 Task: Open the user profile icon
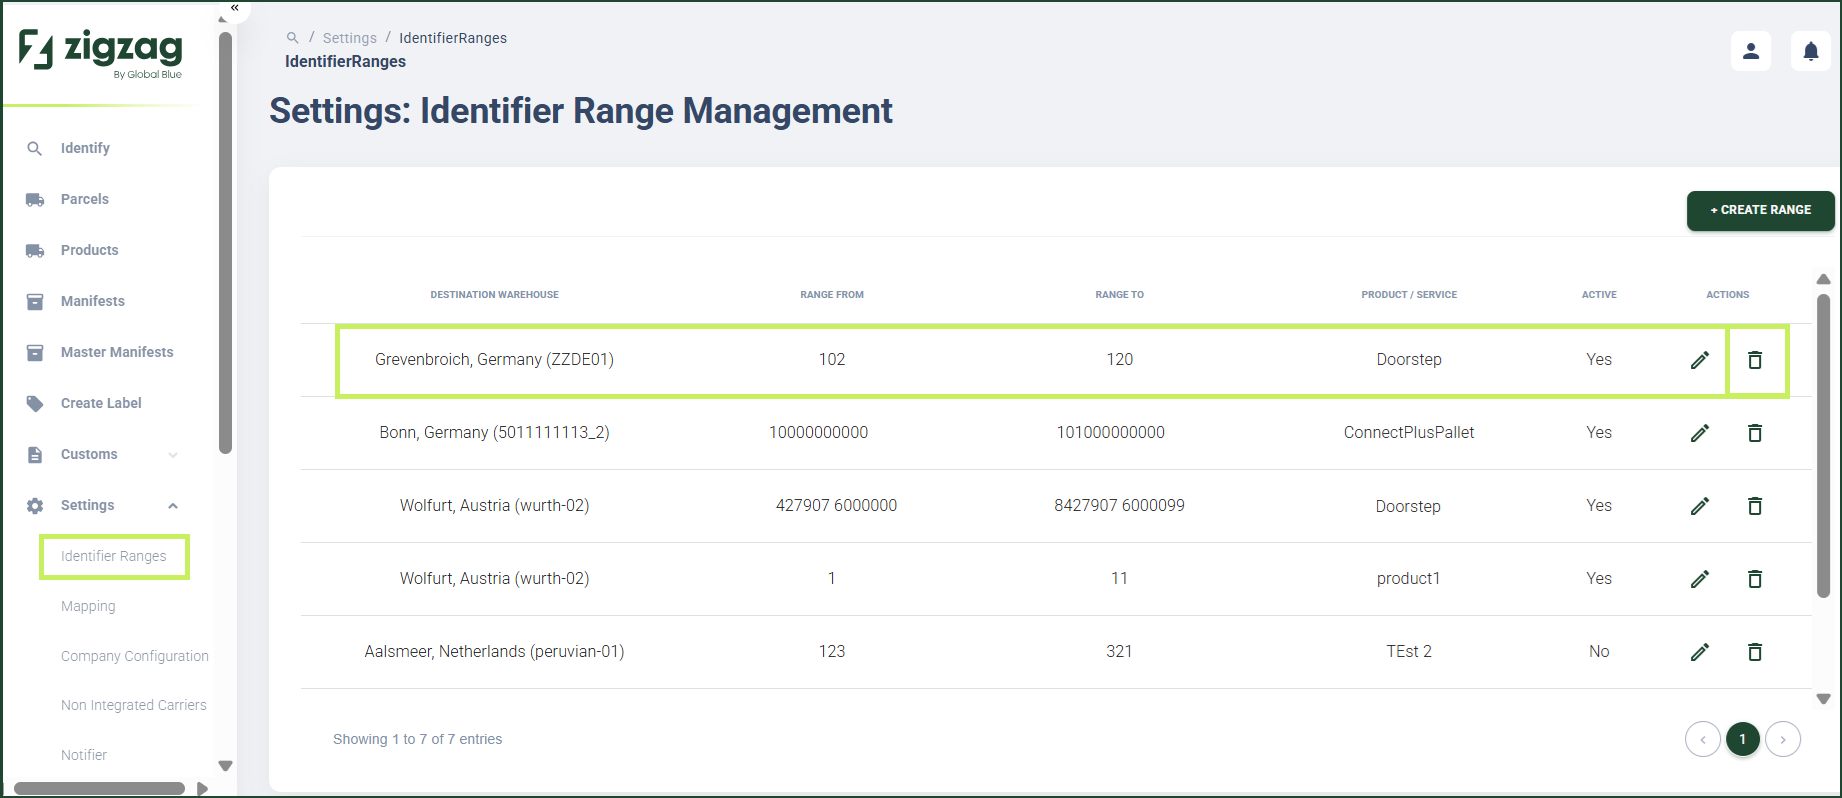1751,51
